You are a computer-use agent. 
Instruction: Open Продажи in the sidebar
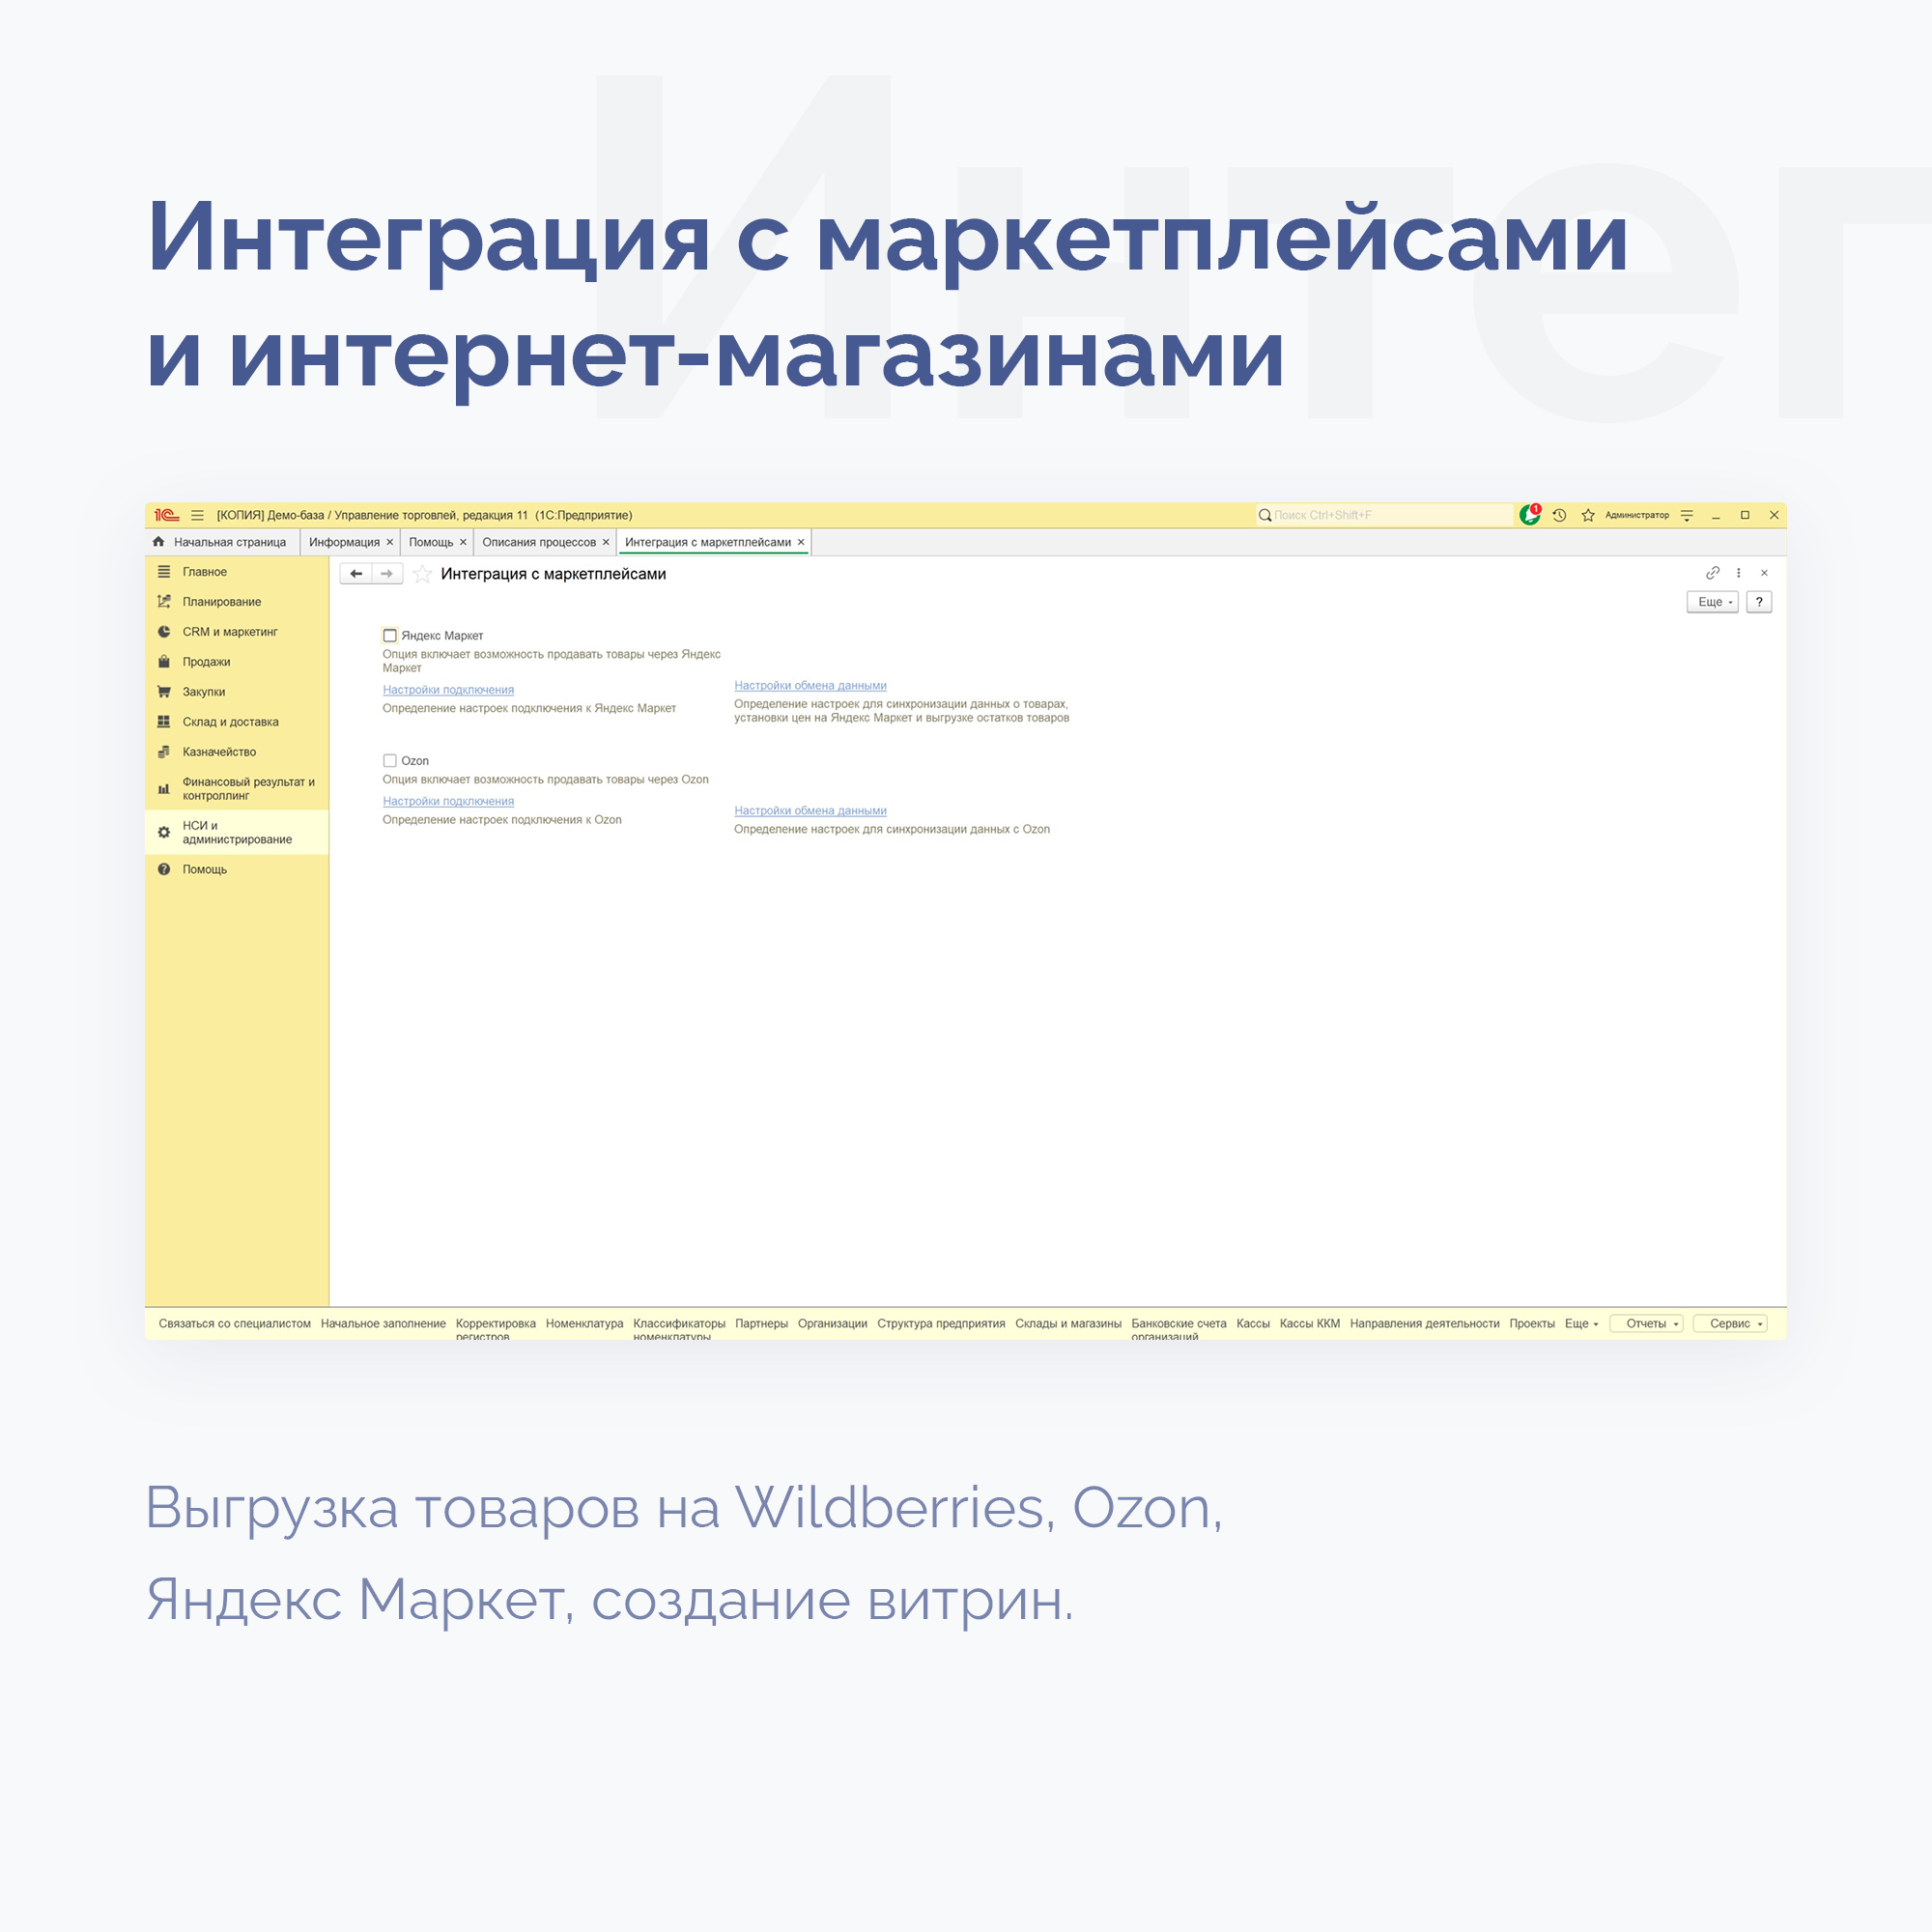[206, 661]
